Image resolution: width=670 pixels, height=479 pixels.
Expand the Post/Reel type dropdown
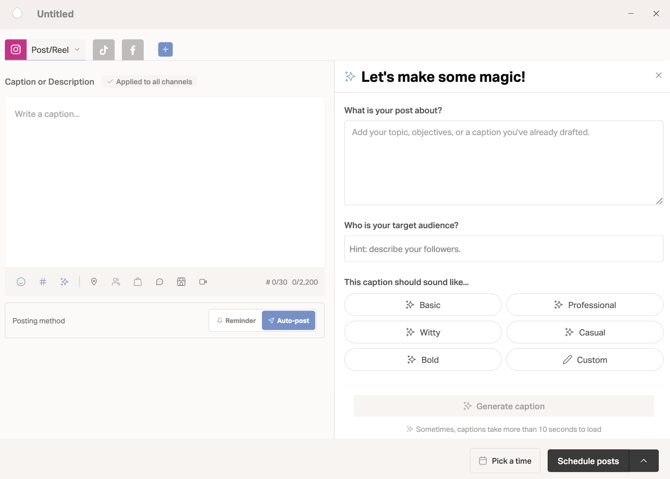point(56,50)
